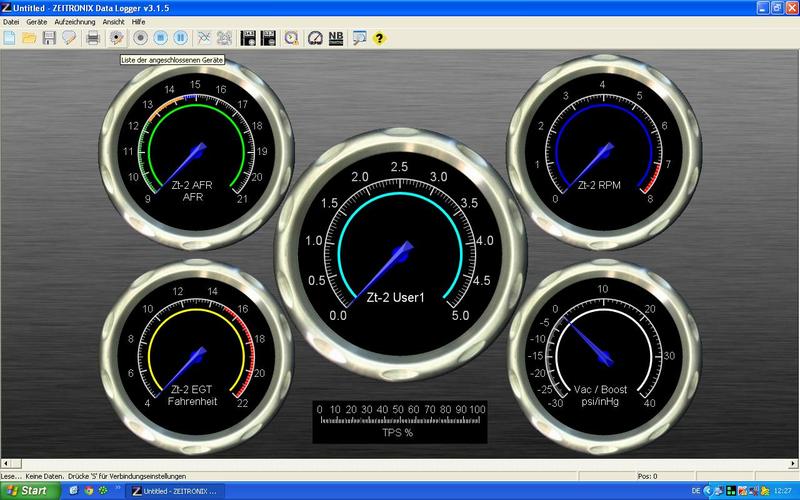Screen dimensions: 800x500
Task: Save the log with the floppy disk icon
Action: (49, 38)
